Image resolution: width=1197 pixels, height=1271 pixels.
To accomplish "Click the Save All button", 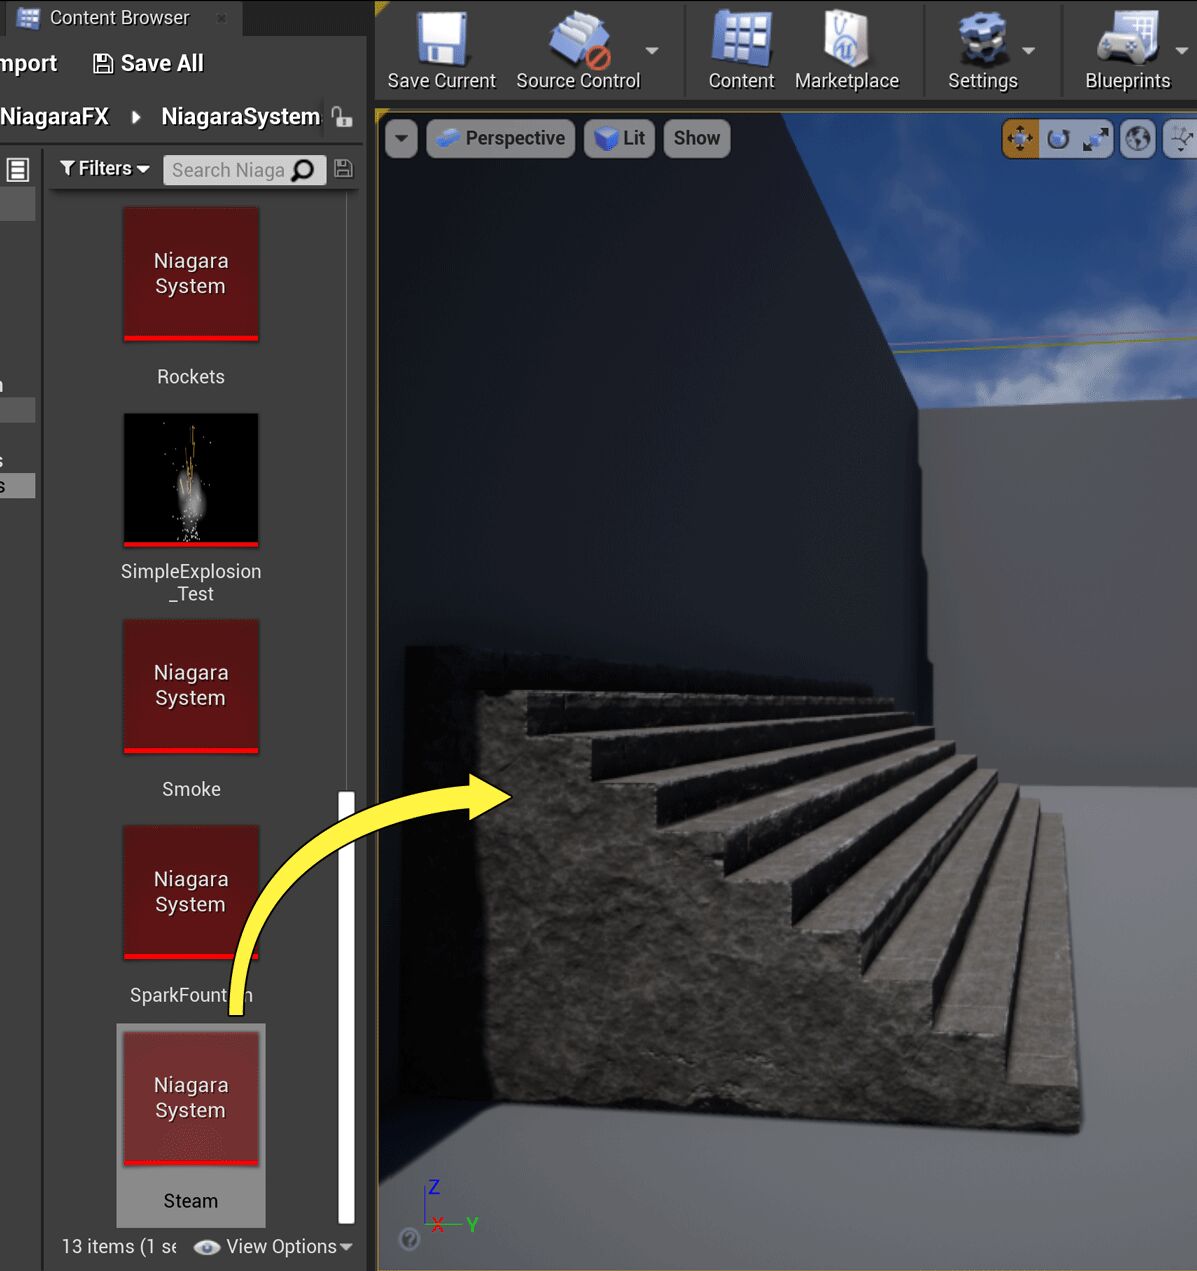I will [148, 64].
